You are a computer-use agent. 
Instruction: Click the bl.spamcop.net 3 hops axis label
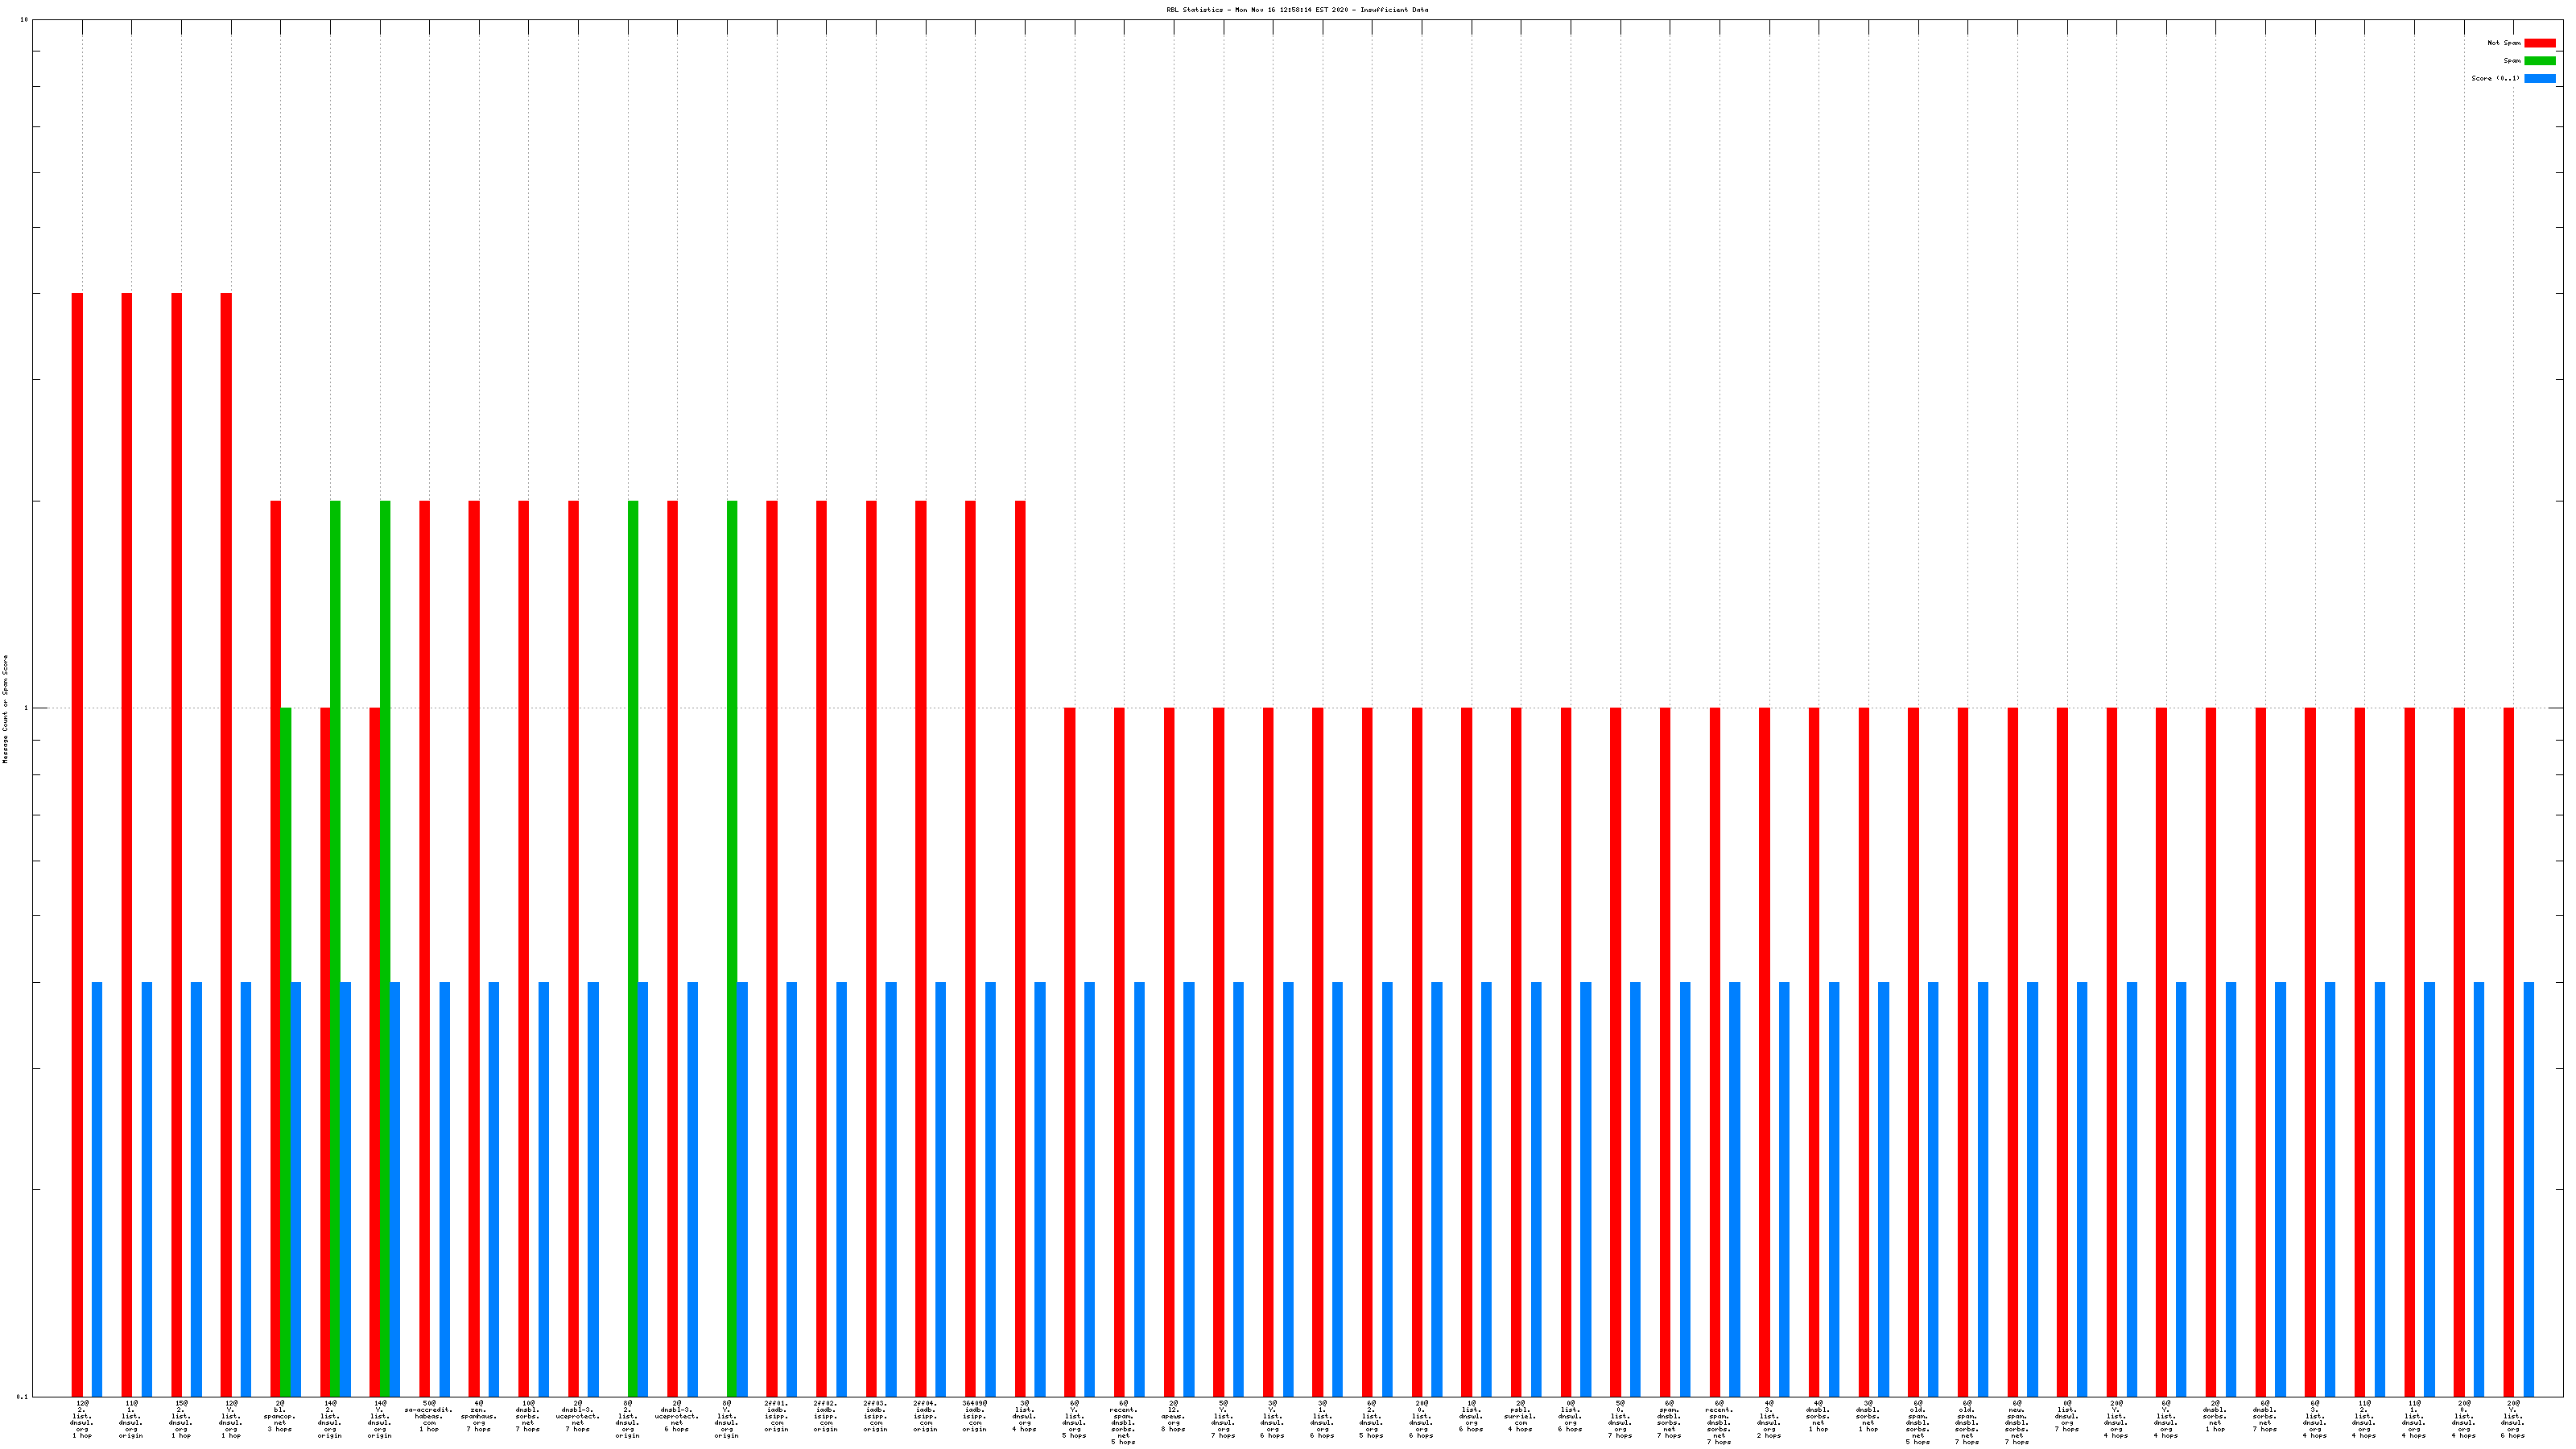pos(280,1416)
